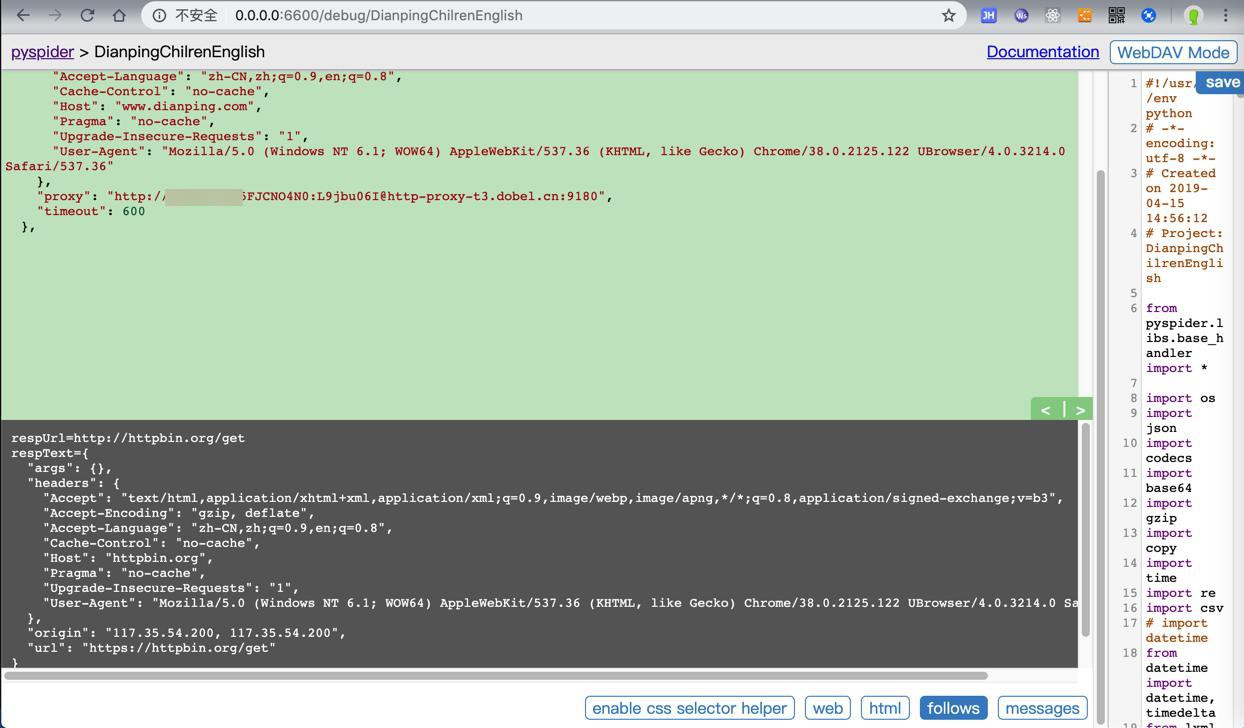Open the pyspider home link
Viewport: 1244px width, 728px height.
coord(42,51)
